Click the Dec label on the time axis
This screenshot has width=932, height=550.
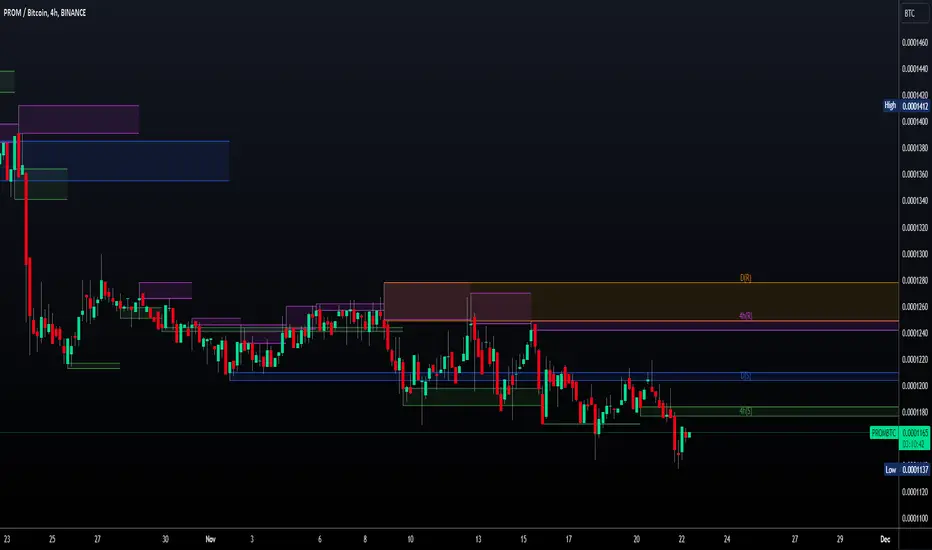[885, 539]
